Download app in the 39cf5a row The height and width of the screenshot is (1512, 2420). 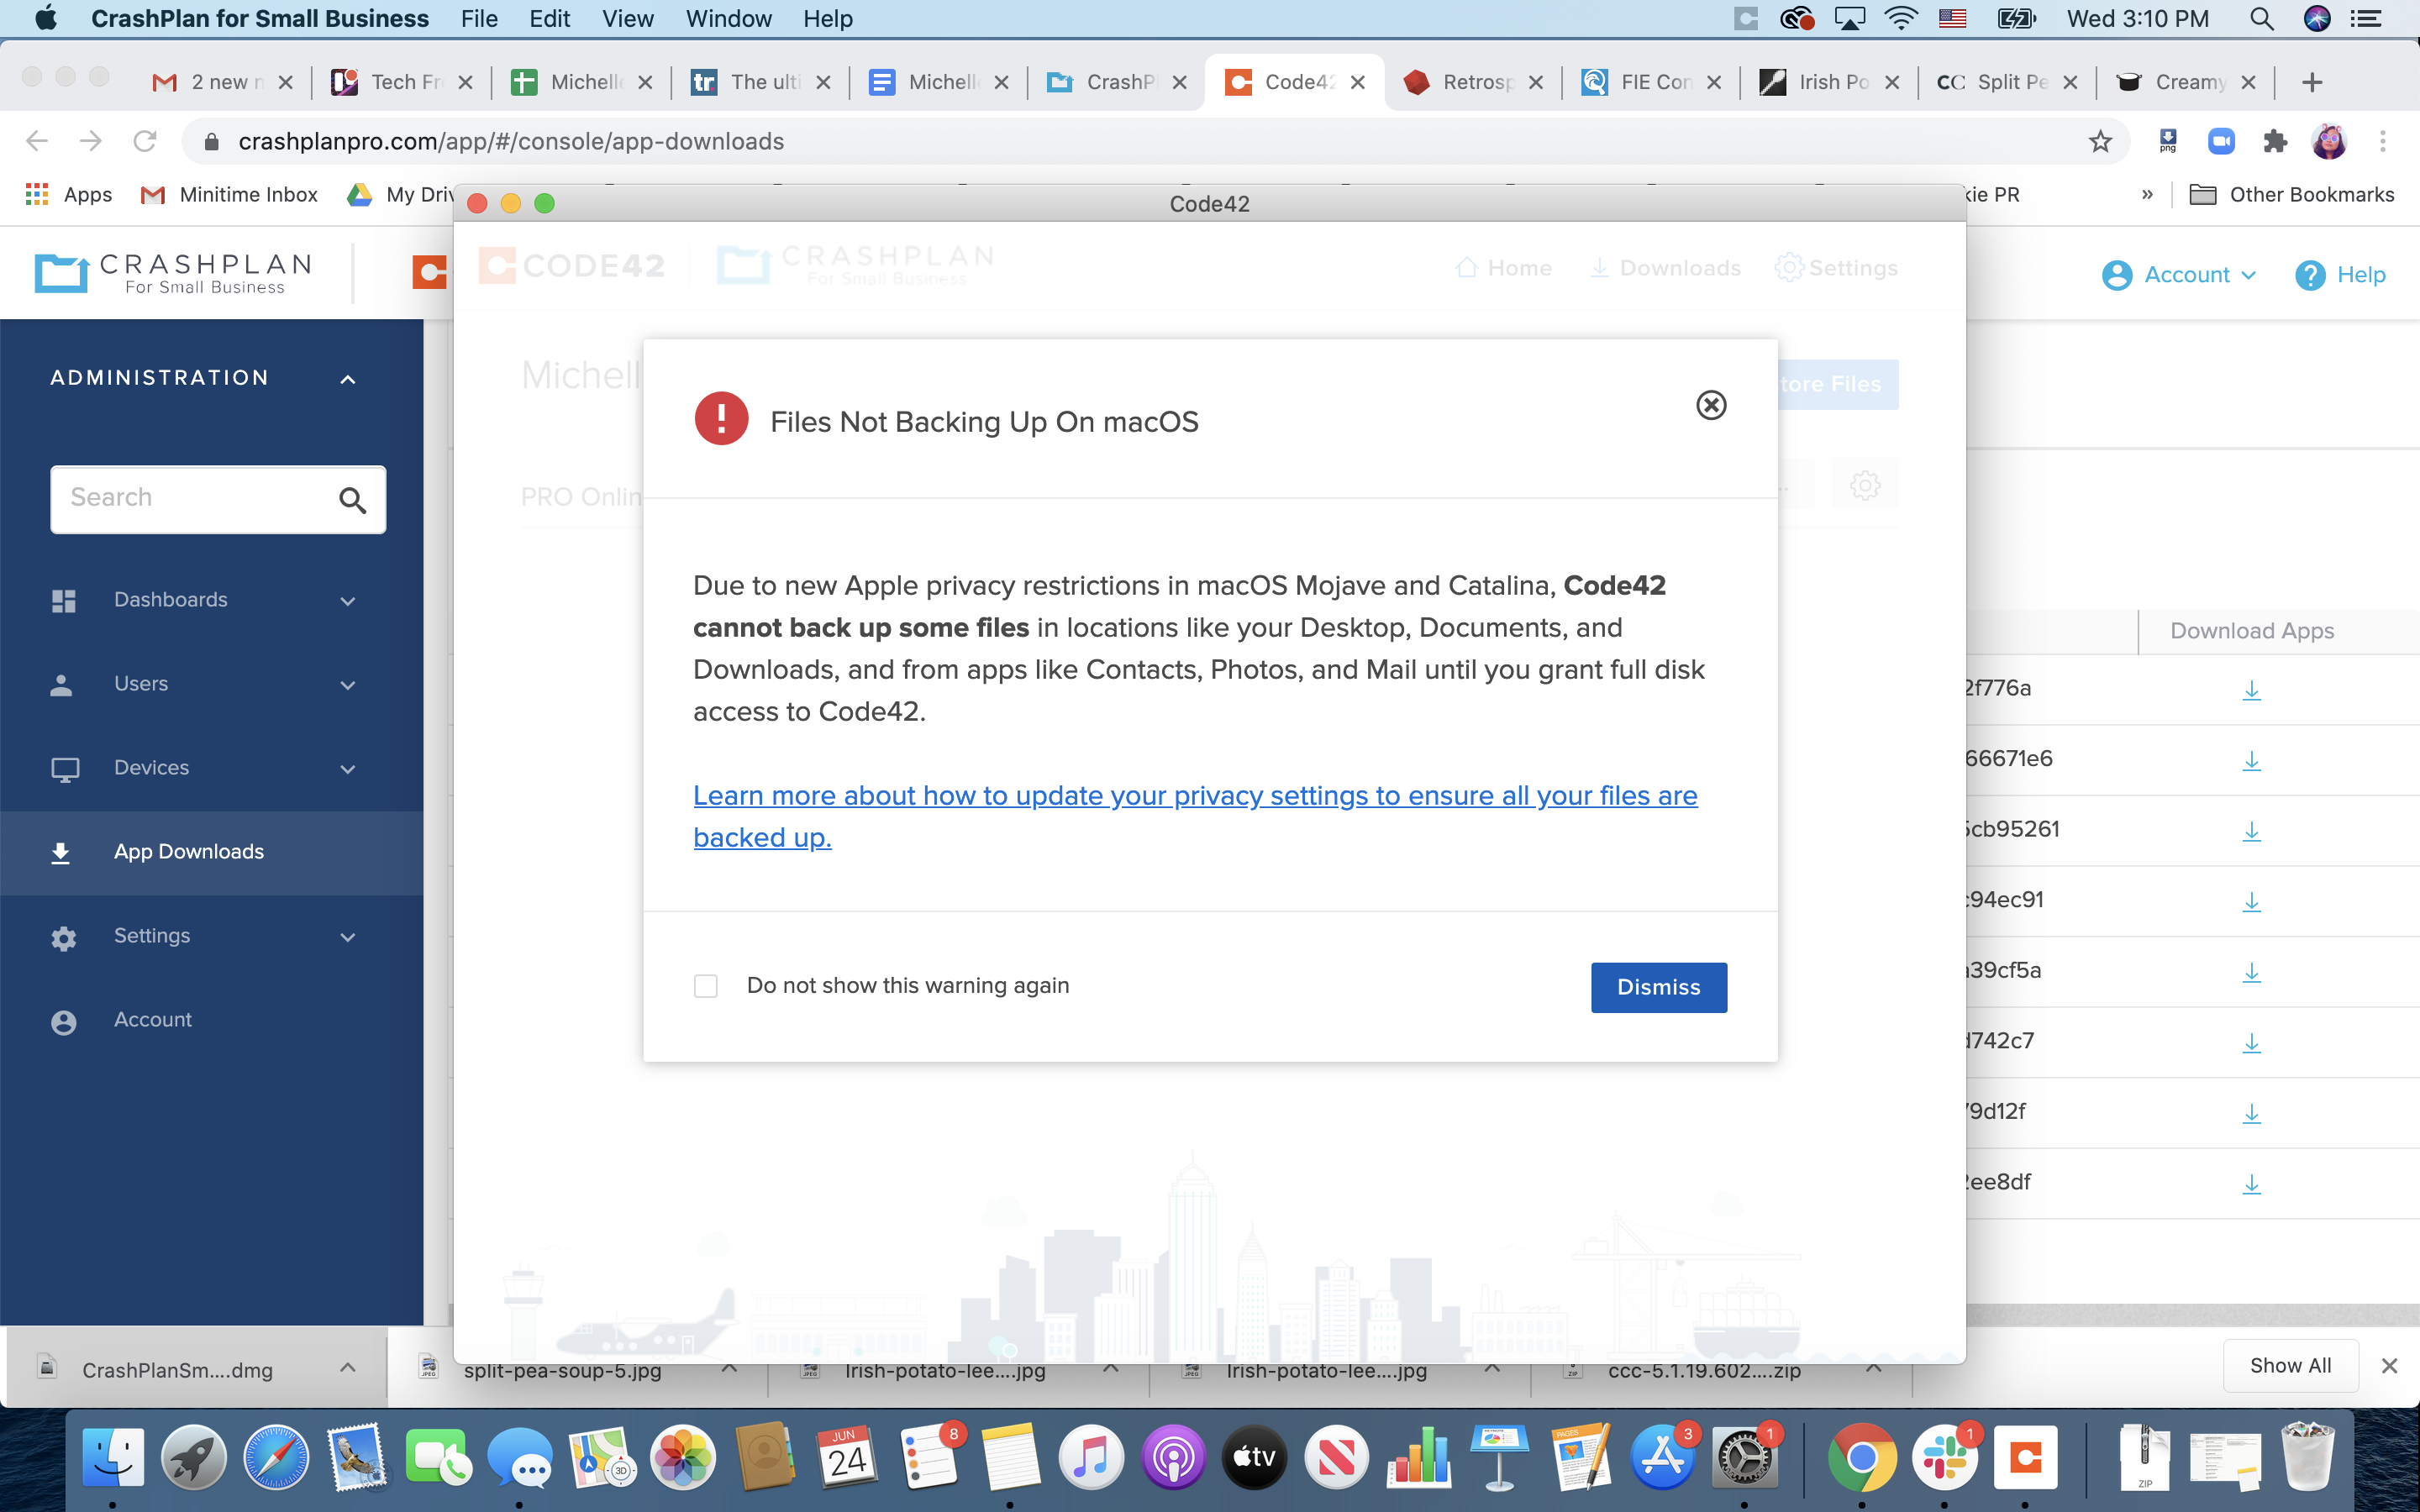click(2251, 972)
